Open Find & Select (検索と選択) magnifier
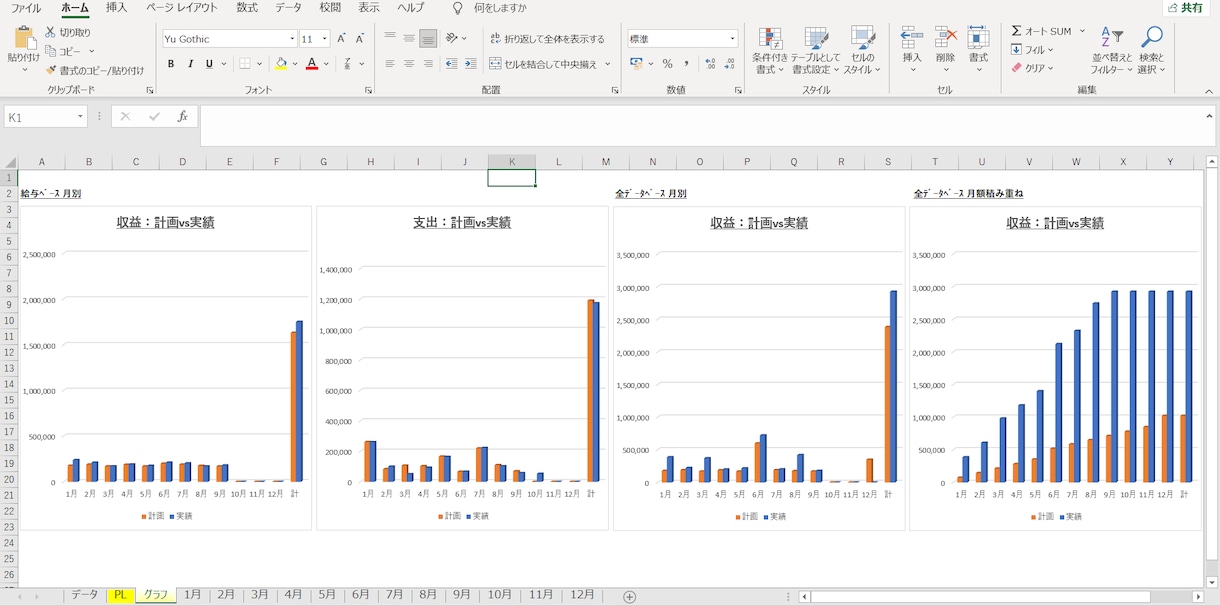Screen dimensions: 1220x606 1152,38
